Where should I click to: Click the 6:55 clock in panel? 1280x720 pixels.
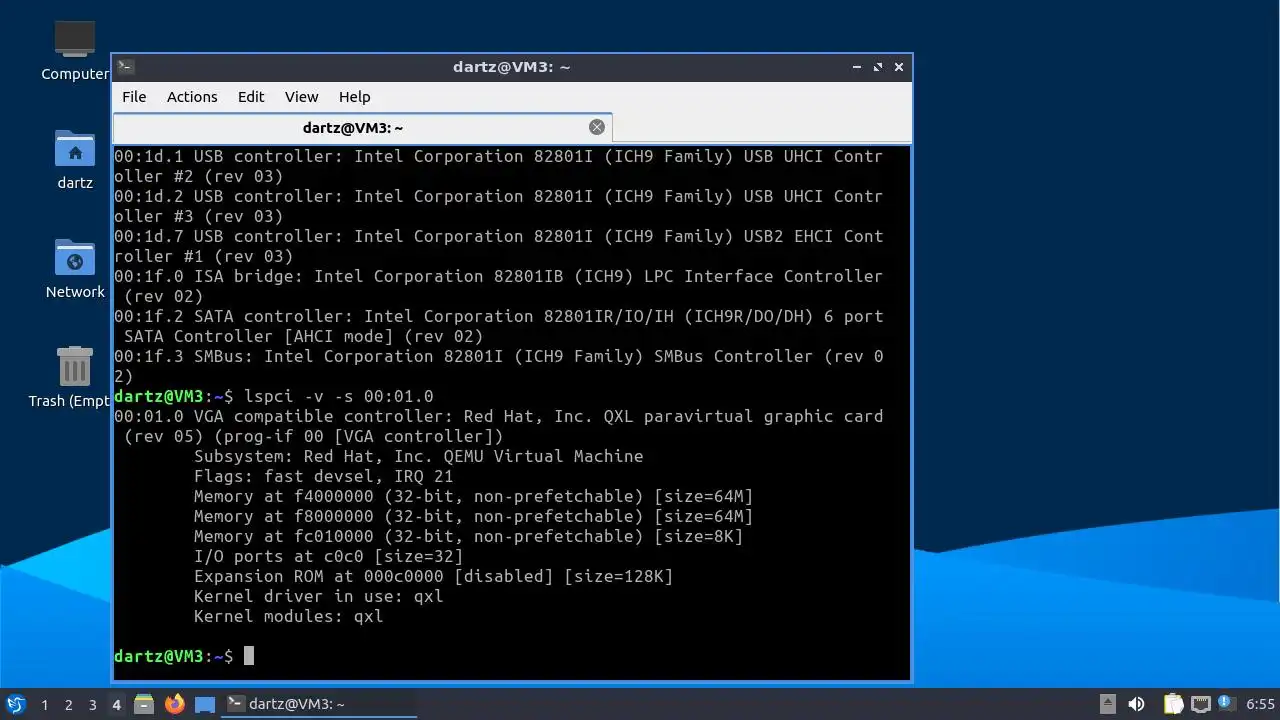(1260, 704)
